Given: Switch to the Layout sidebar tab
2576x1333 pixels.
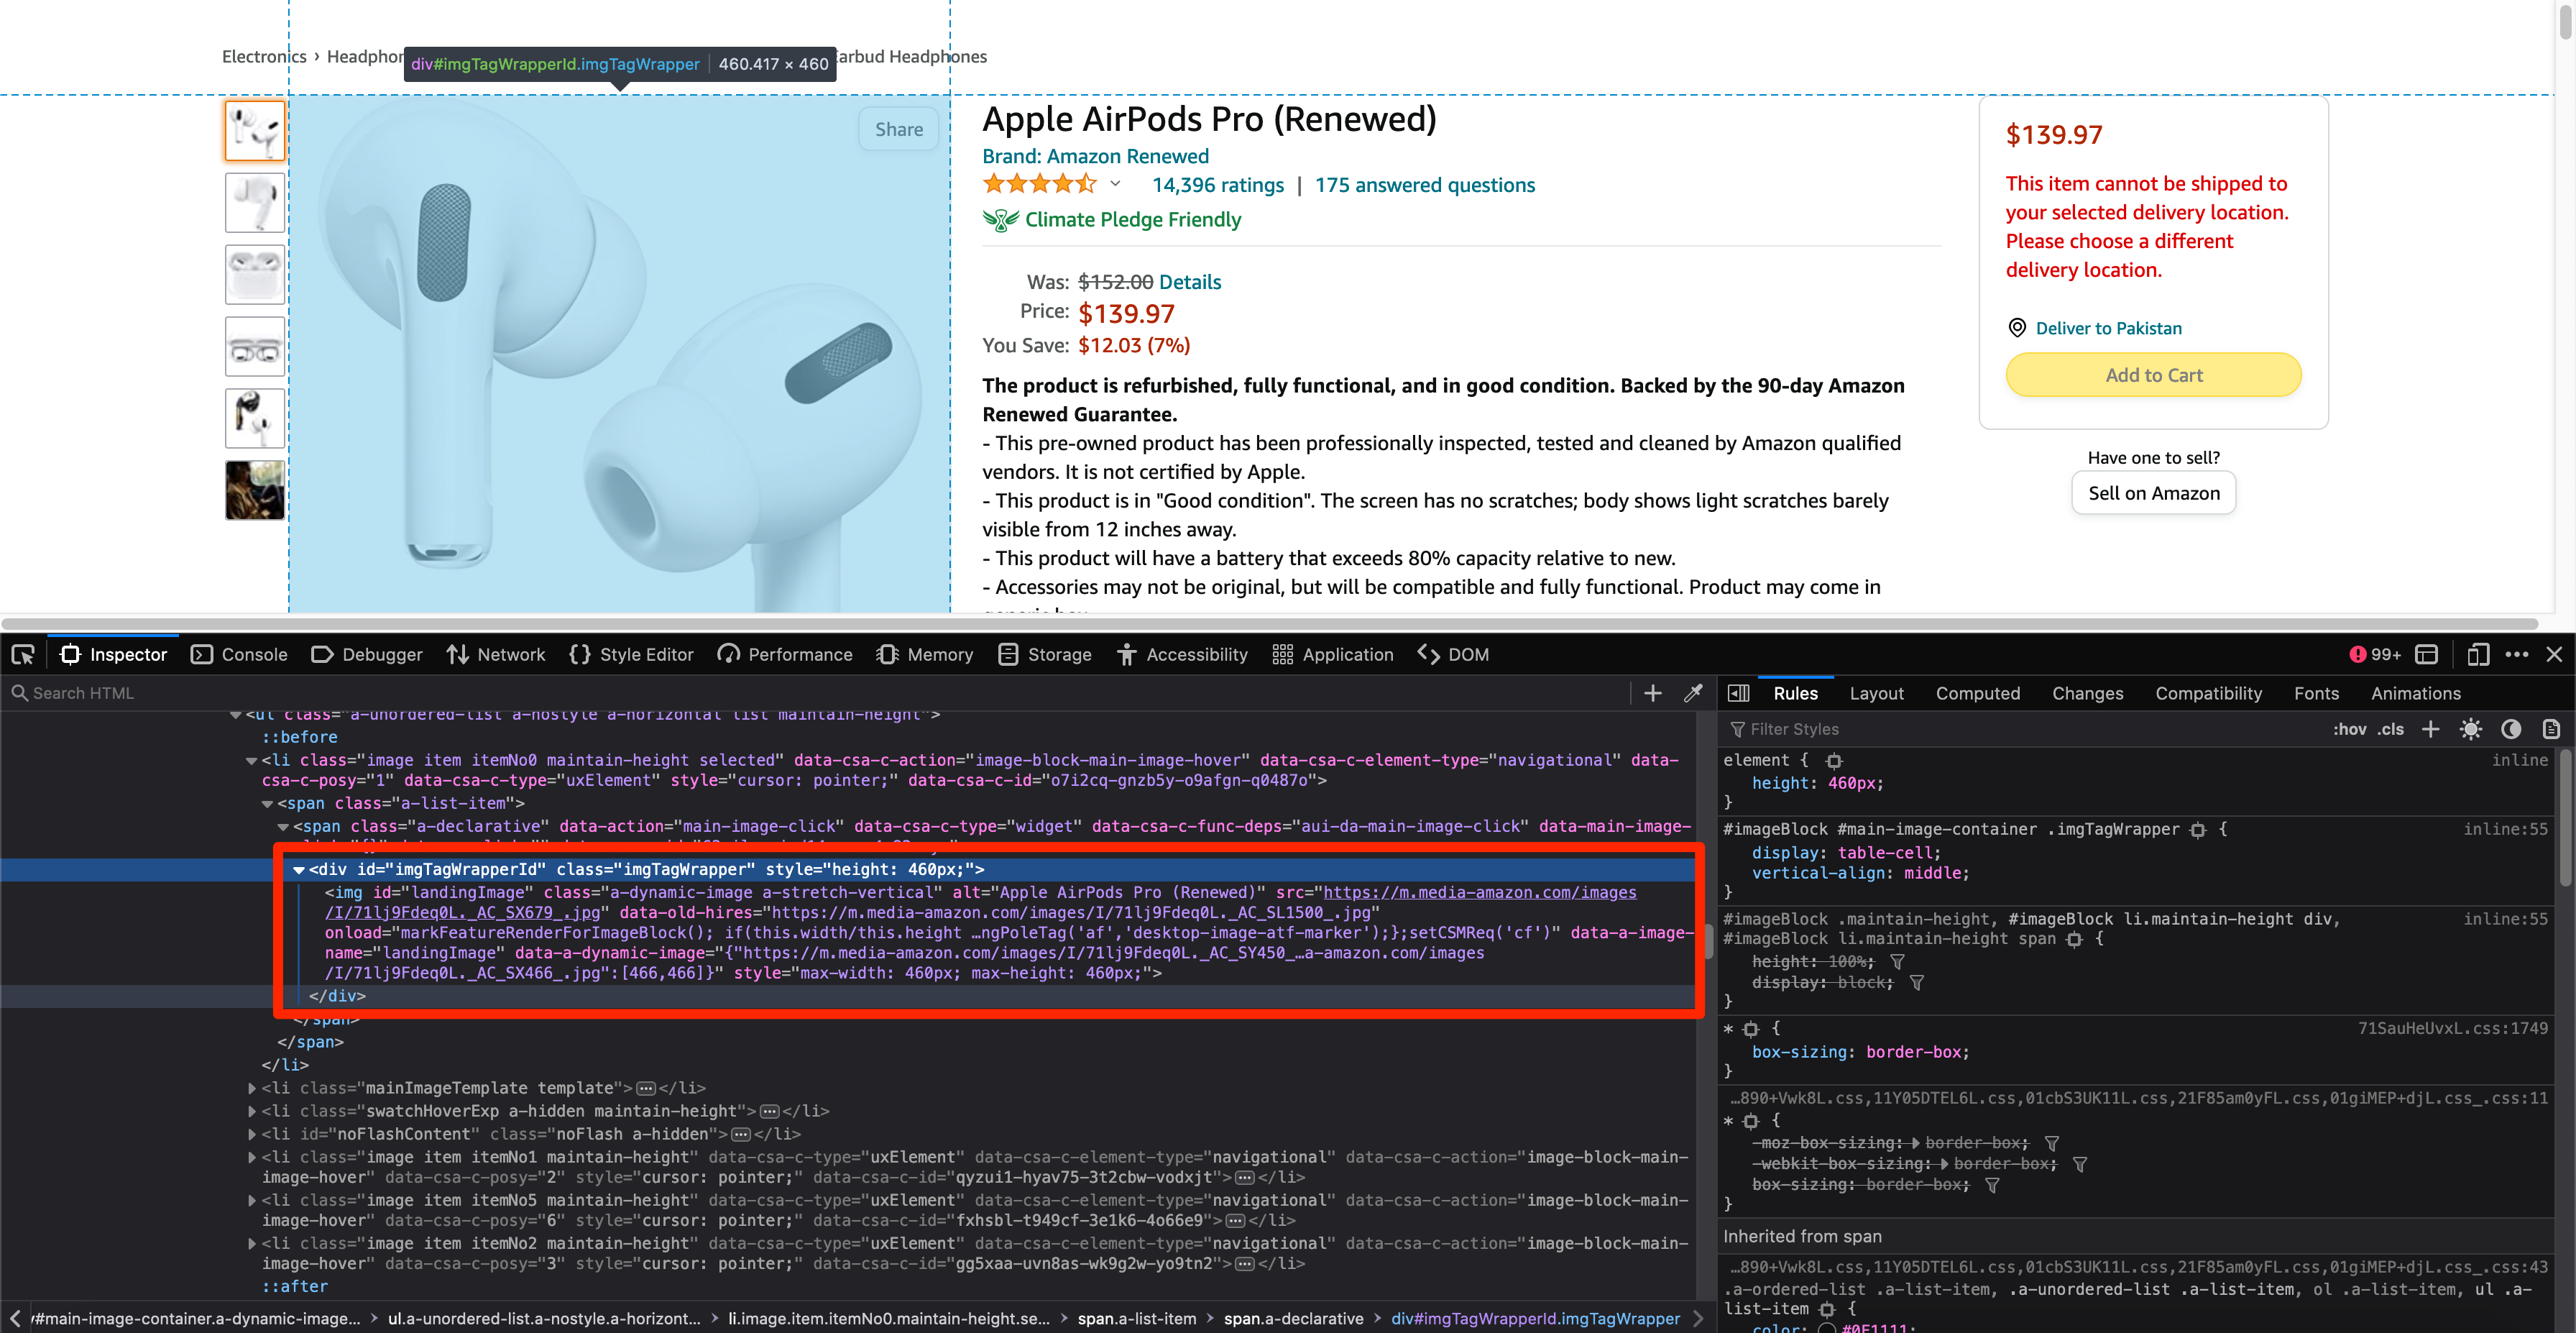Looking at the screenshot, I should coord(1876,693).
